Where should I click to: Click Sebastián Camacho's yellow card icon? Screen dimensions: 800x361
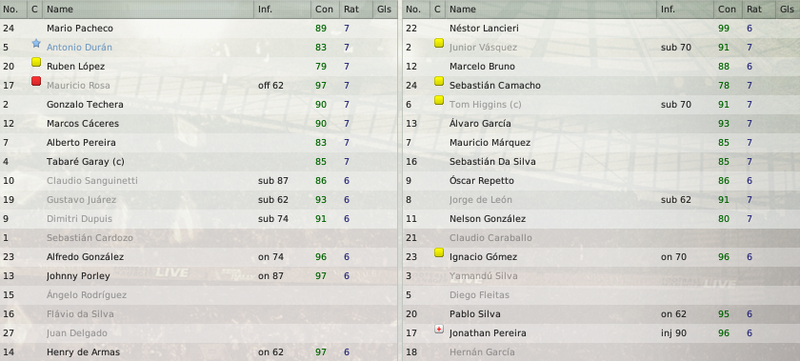[x=439, y=81]
